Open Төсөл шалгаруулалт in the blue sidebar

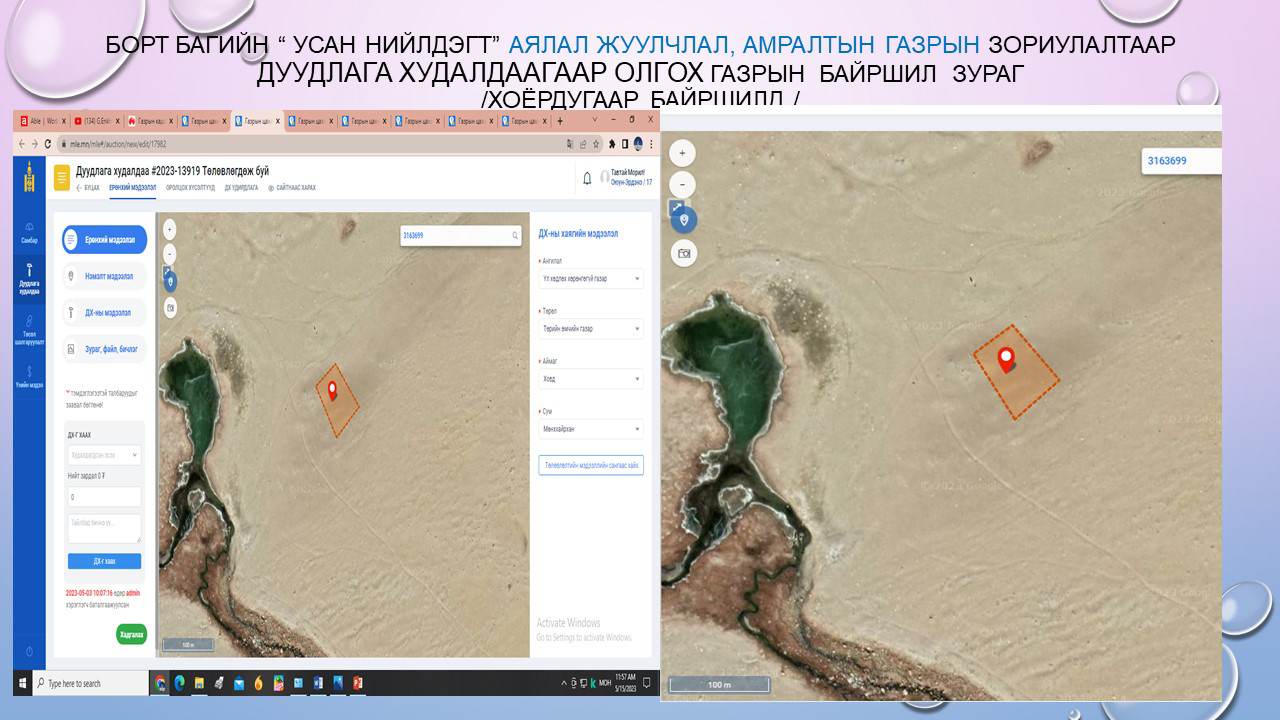coord(29,331)
